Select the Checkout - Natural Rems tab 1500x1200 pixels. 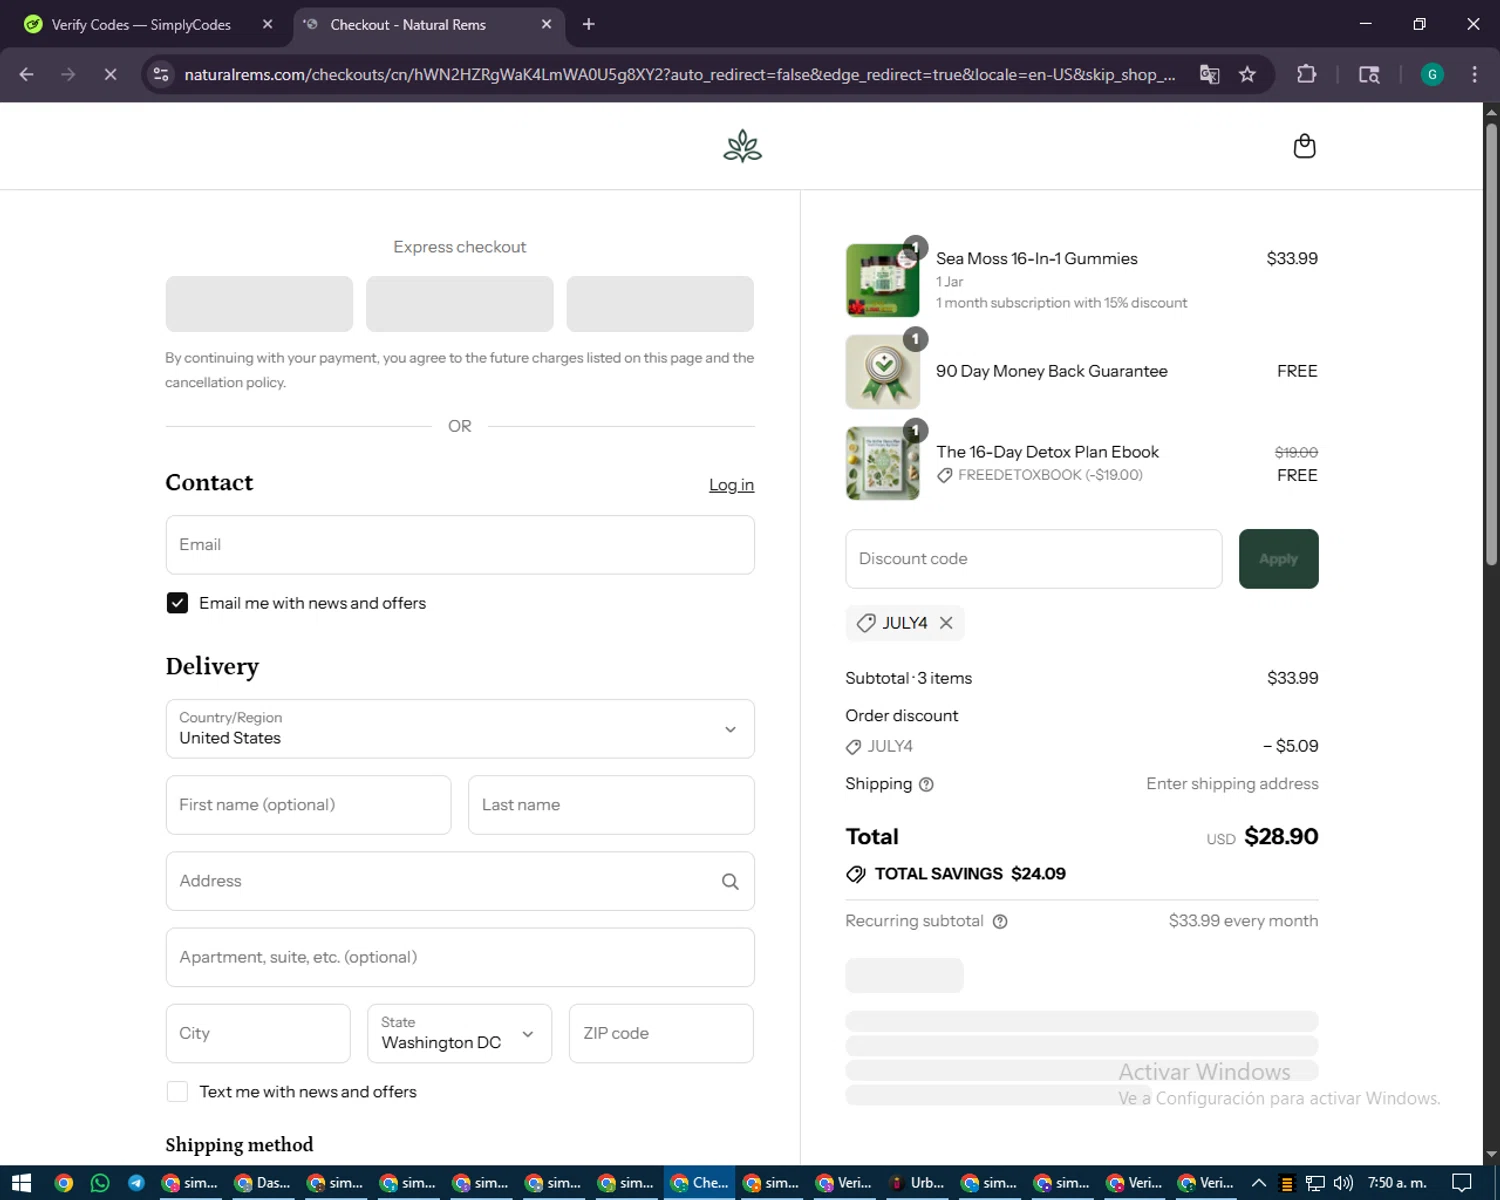[x=429, y=24]
